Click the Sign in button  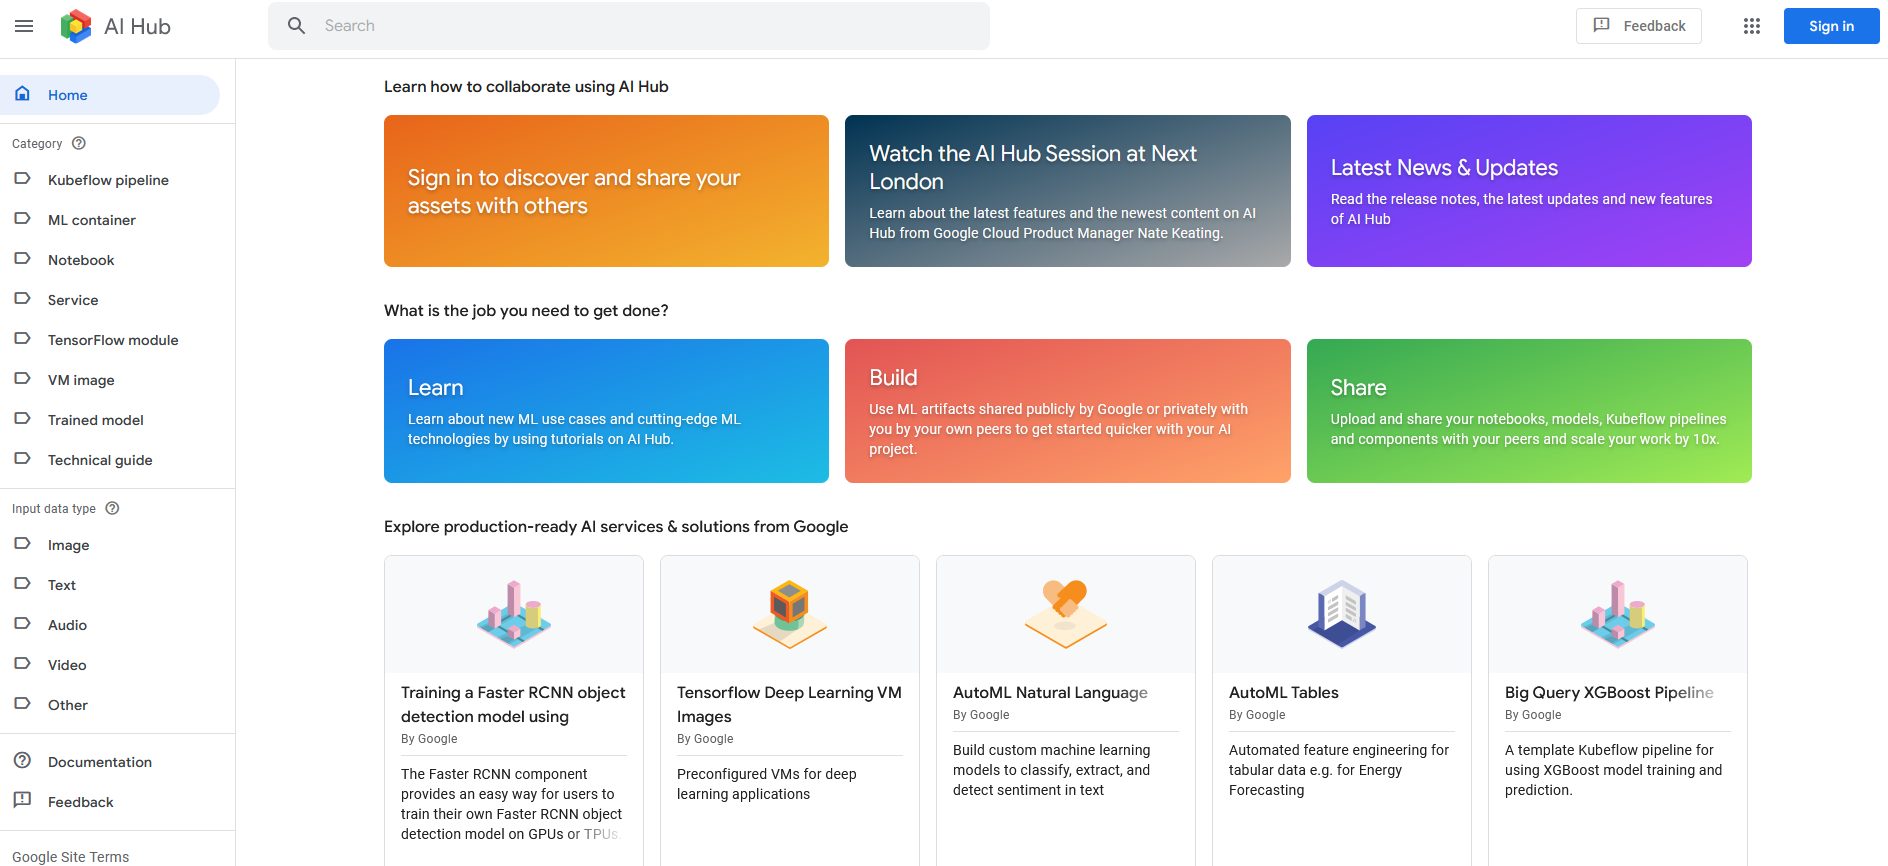1830,26
